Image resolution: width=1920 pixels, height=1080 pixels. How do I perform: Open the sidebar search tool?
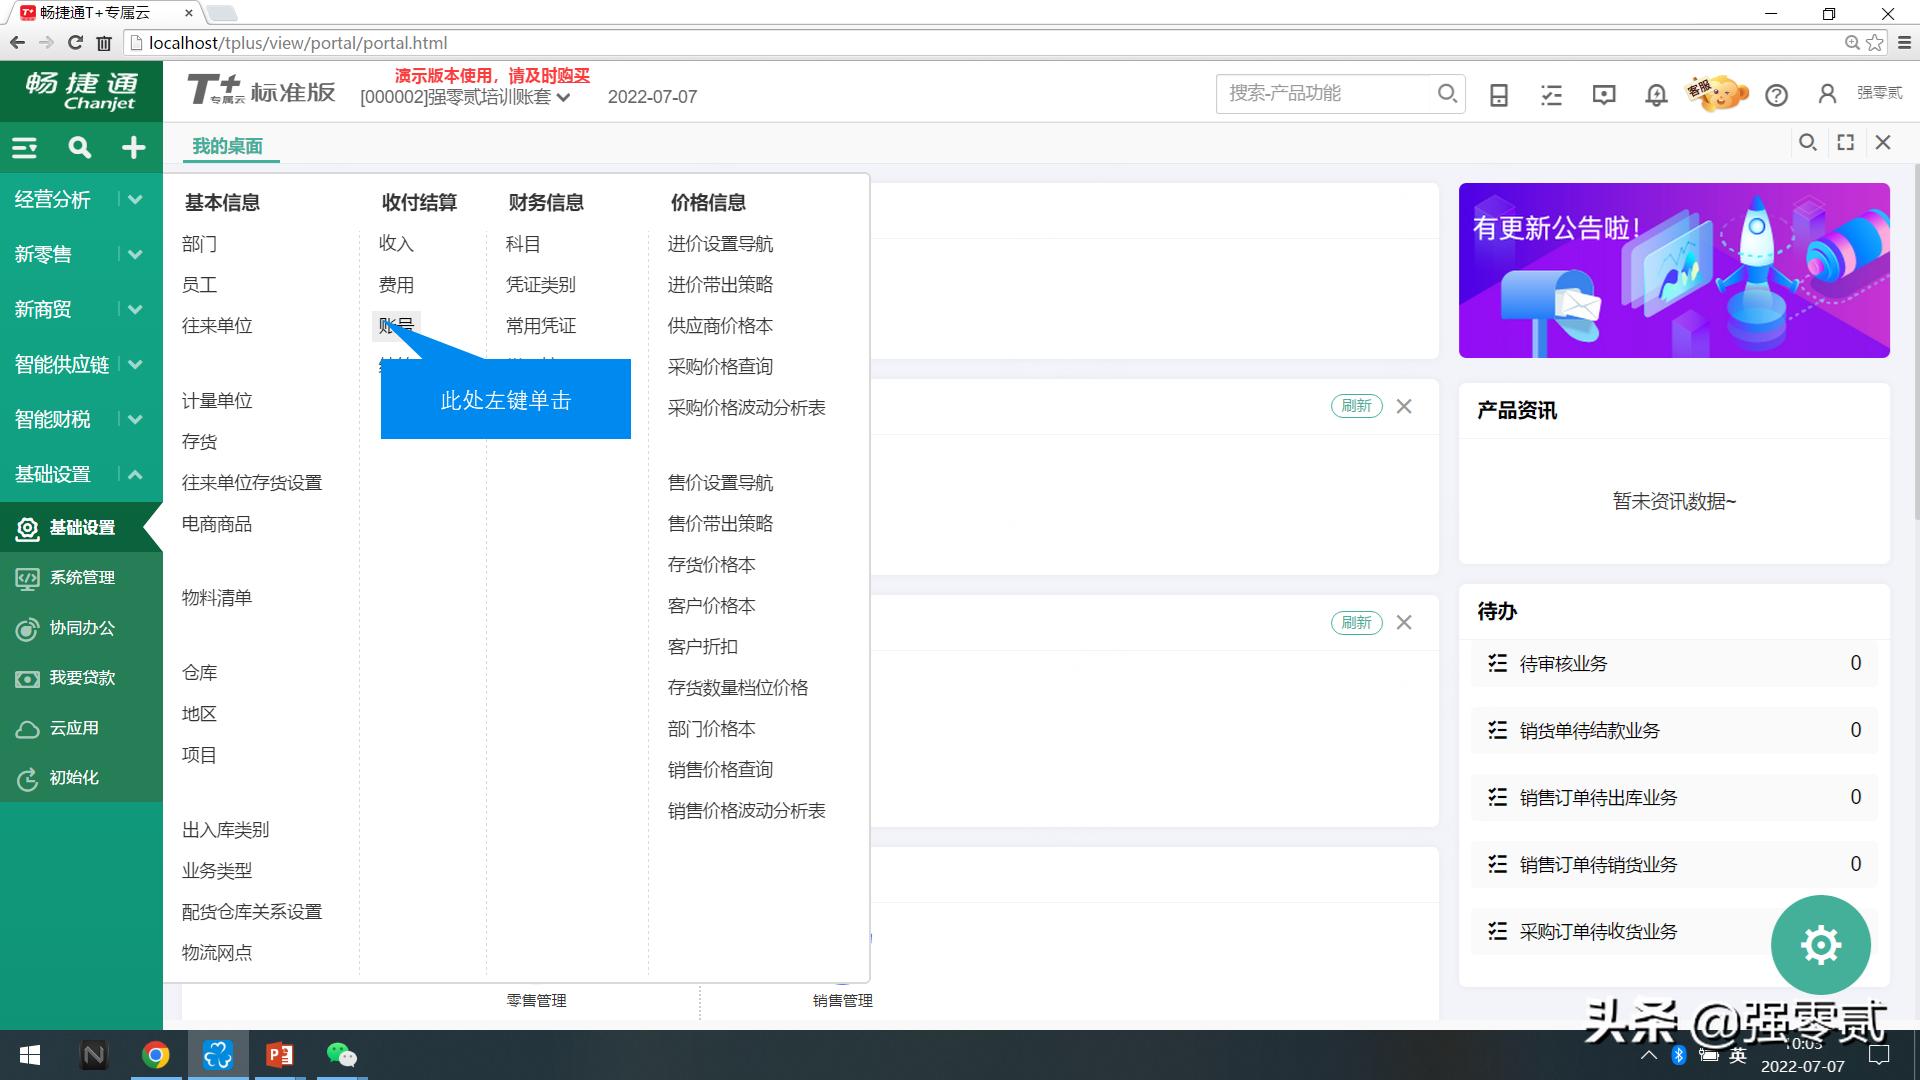79,147
